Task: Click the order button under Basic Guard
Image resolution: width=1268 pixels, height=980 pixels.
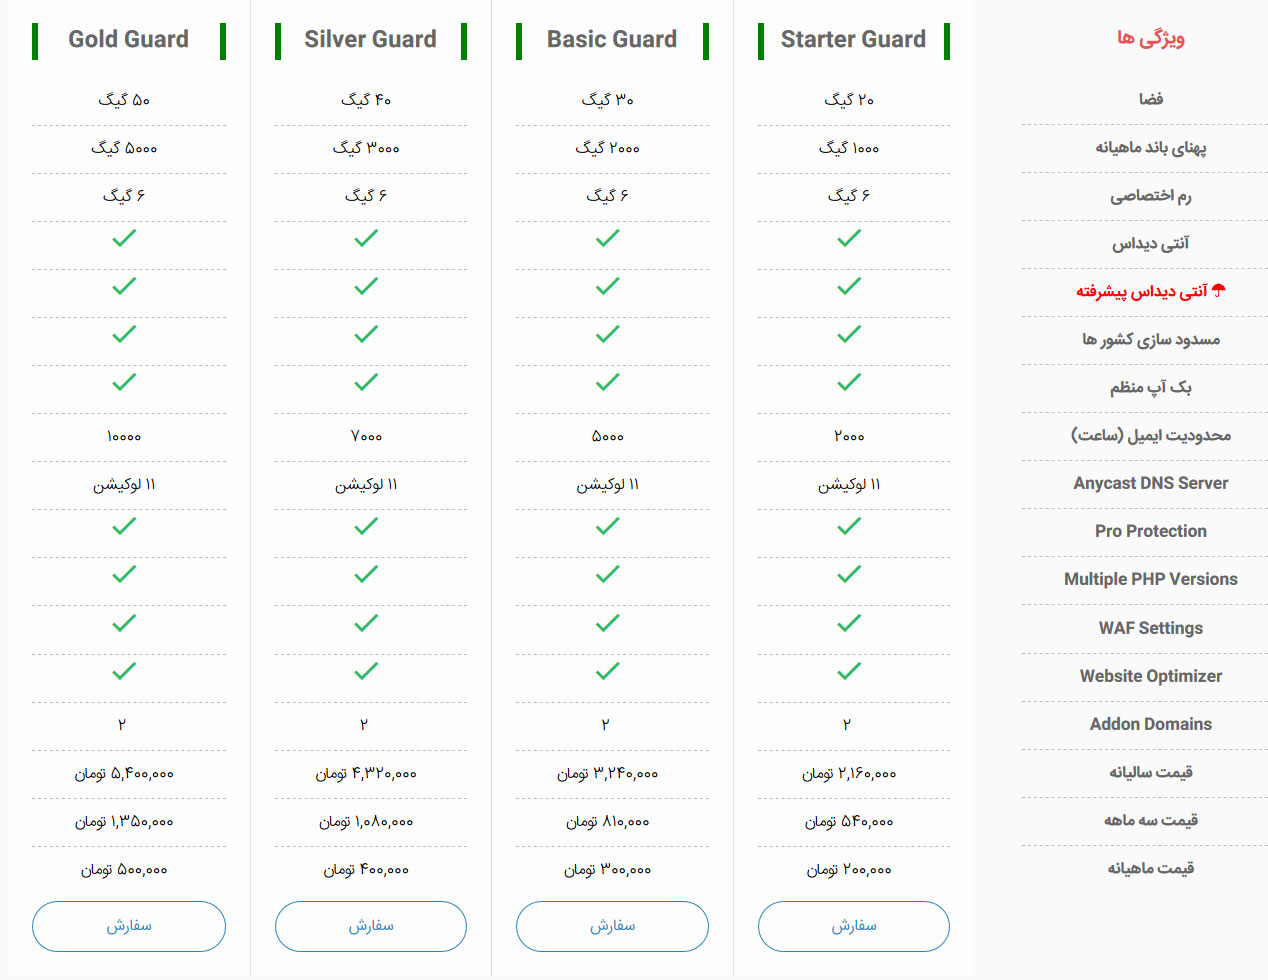Action: tap(612, 926)
